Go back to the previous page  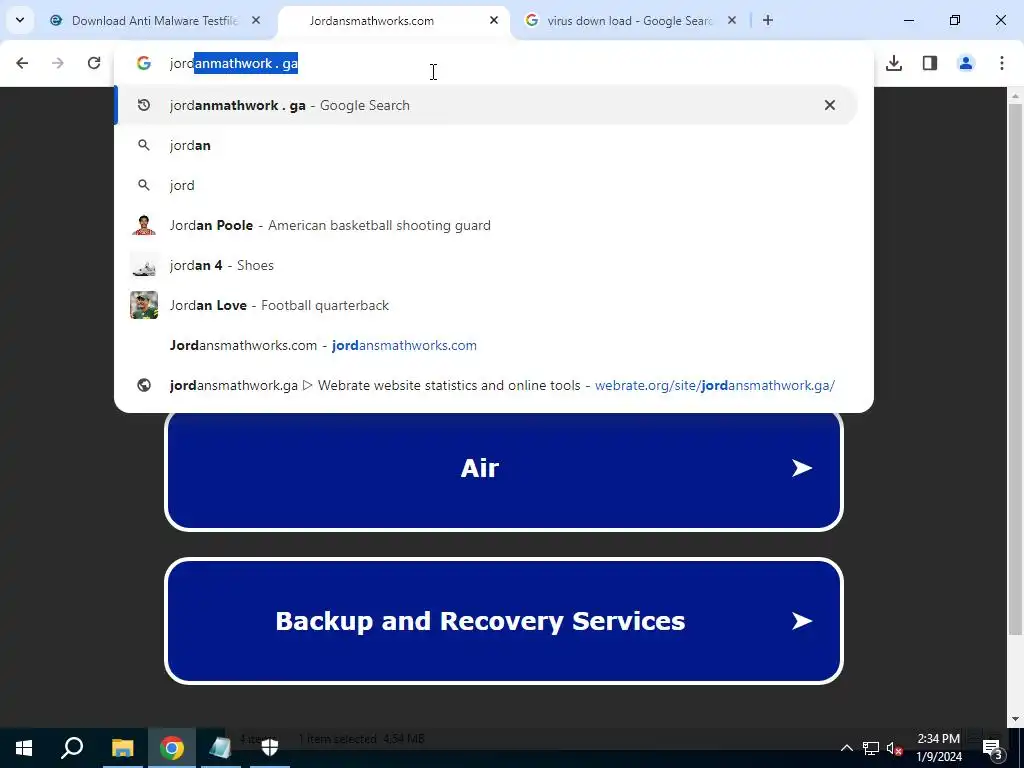[x=22, y=63]
